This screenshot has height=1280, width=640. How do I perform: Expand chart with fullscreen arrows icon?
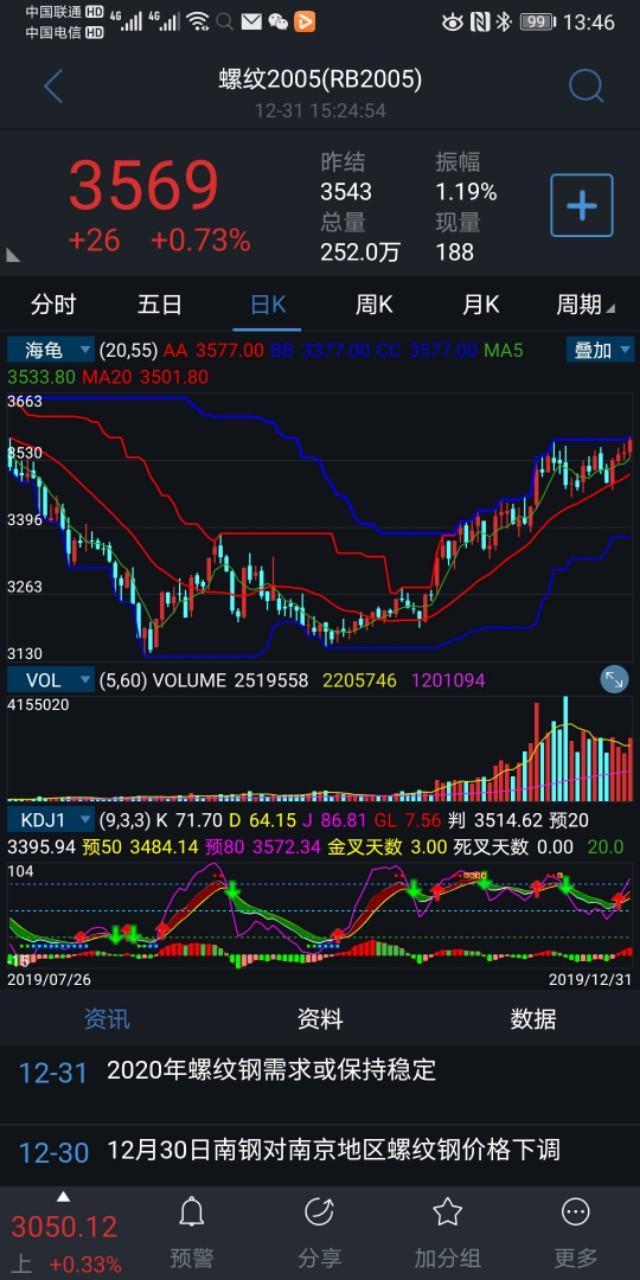pos(614,680)
